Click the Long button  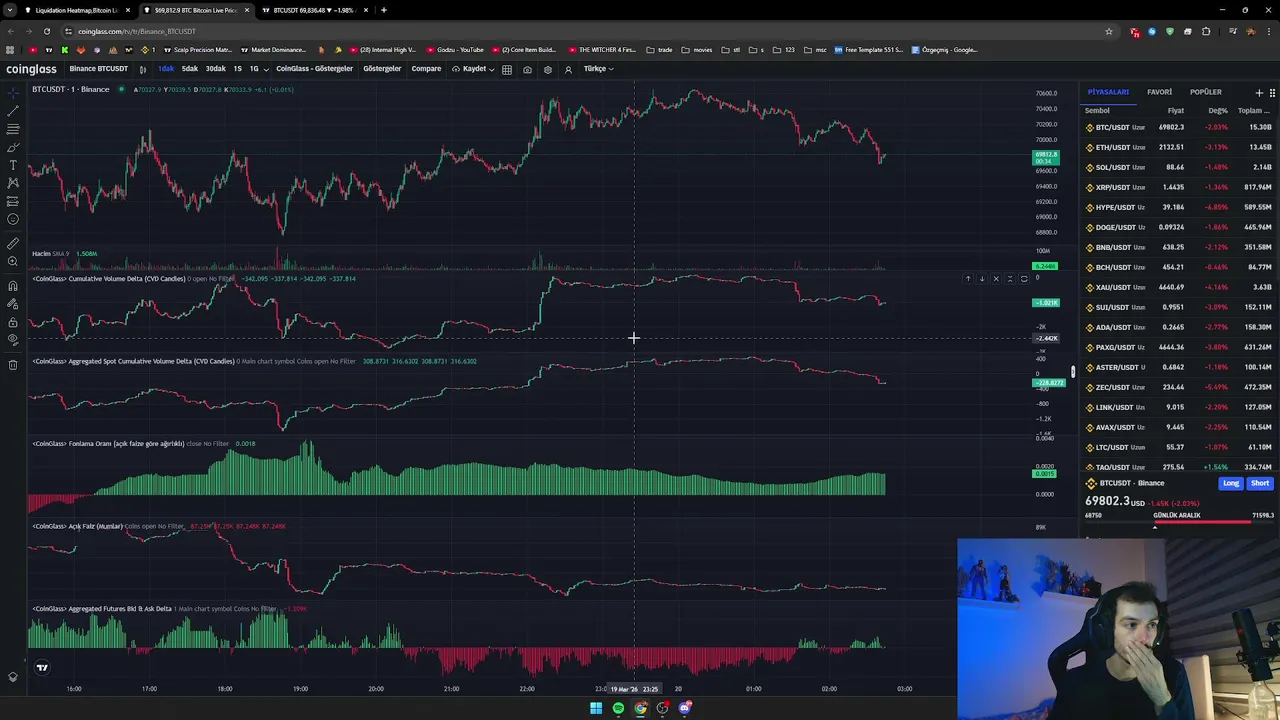tap(1230, 484)
